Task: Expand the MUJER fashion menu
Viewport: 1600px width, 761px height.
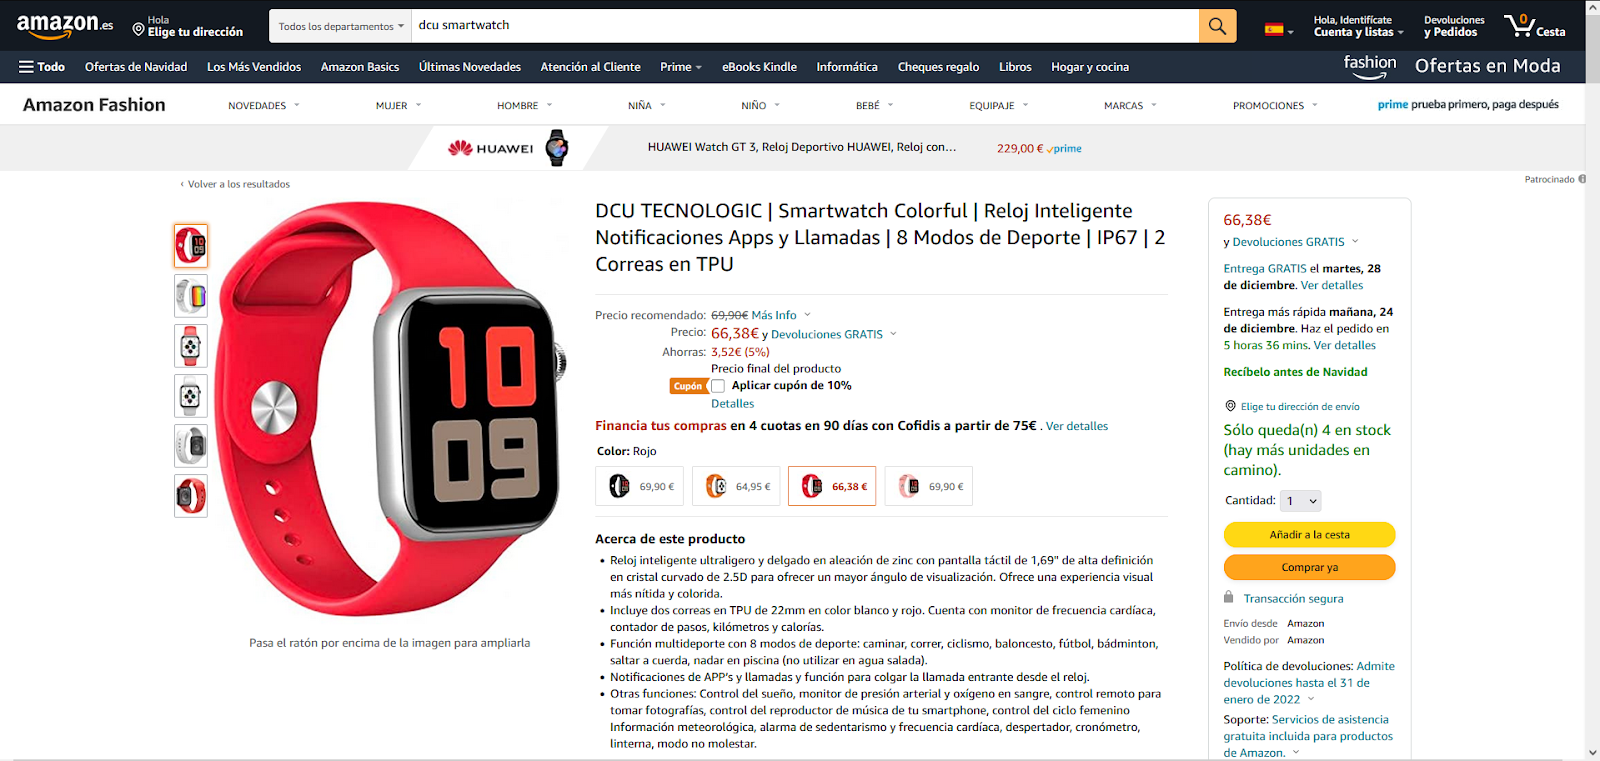Action: pyautogui.click(x=399, y=105)
